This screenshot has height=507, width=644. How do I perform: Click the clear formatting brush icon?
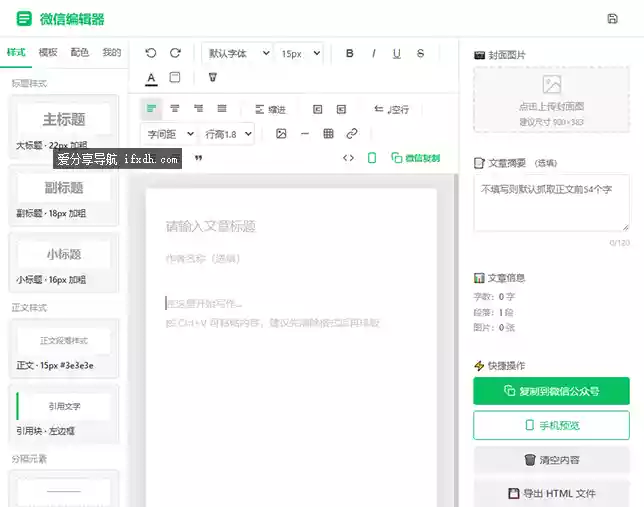pos(212,77)
